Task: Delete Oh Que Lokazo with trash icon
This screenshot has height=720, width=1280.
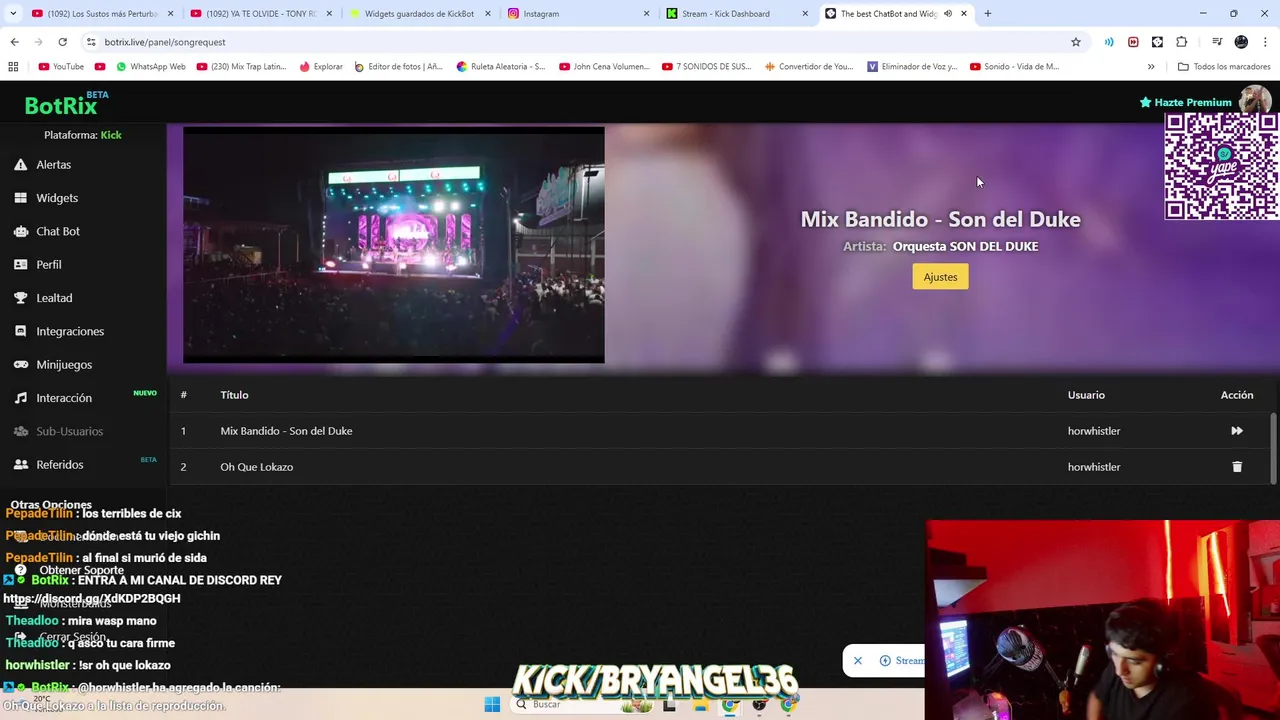Action: (1237, 467)
